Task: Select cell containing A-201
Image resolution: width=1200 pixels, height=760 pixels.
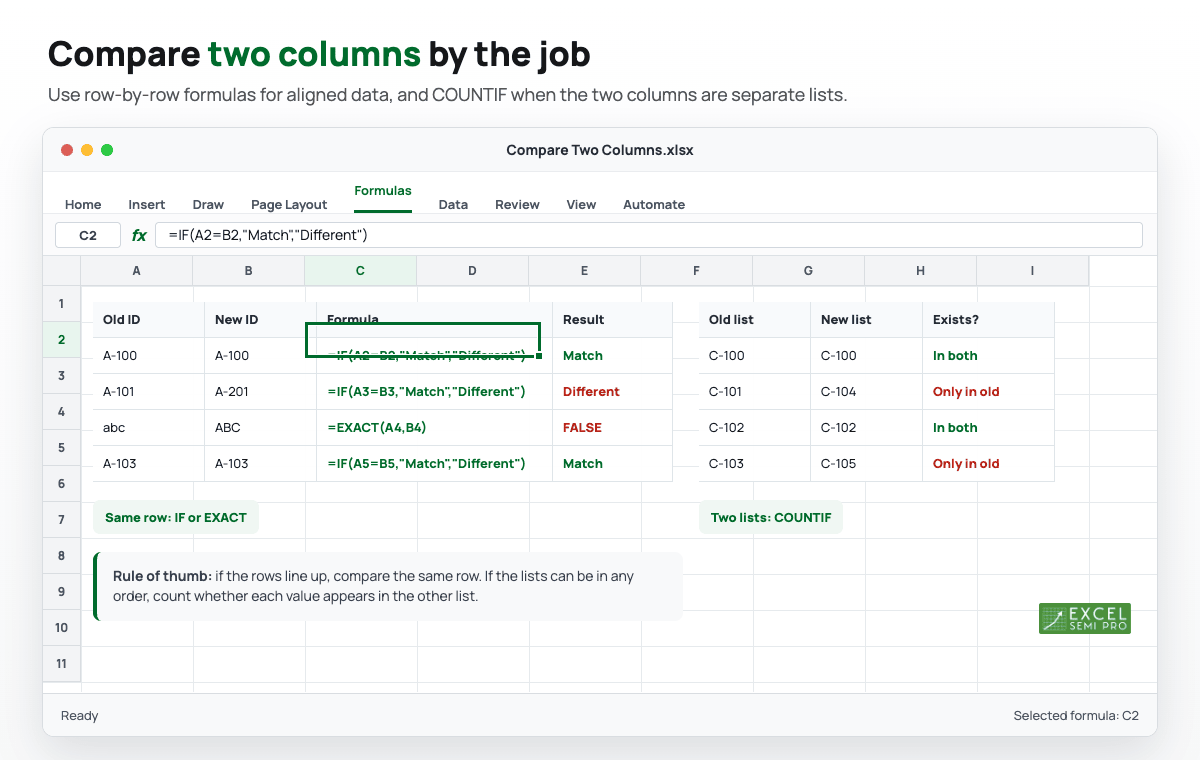Action: pyautogui.click(x=260, y=392)
